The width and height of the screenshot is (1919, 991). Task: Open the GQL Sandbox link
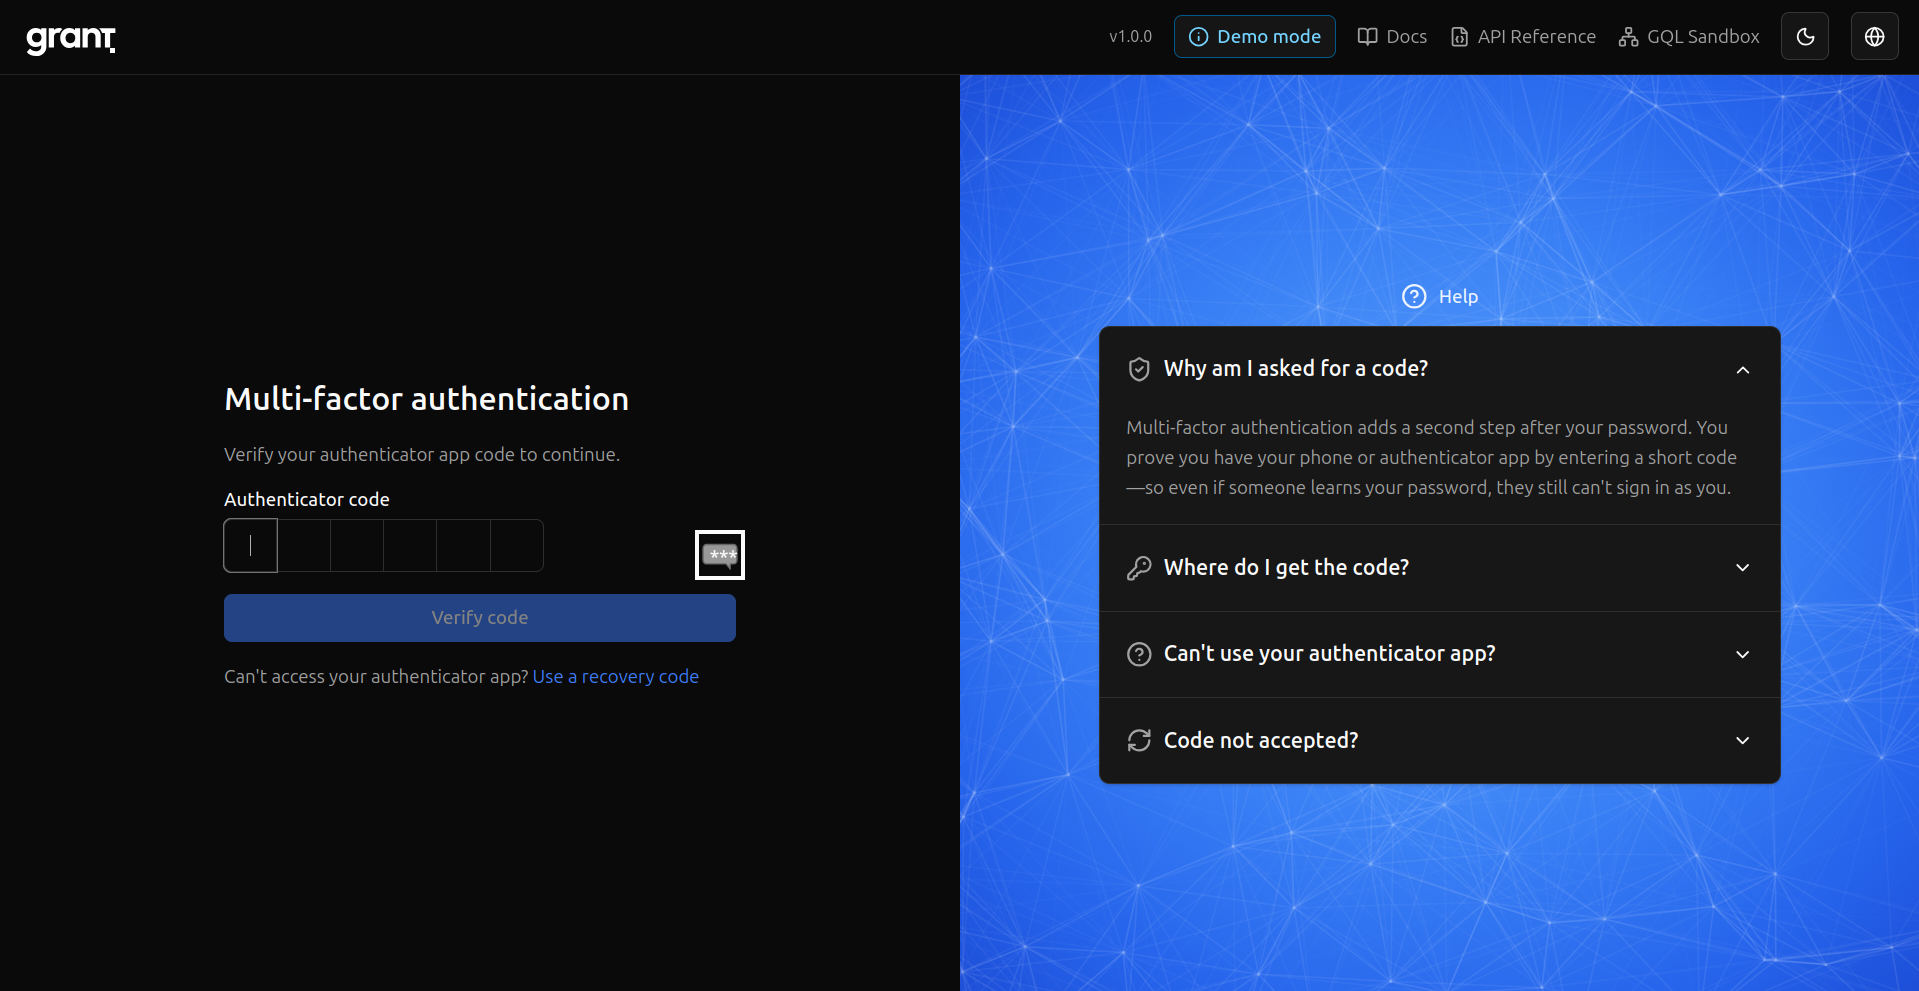point(1689,37)
